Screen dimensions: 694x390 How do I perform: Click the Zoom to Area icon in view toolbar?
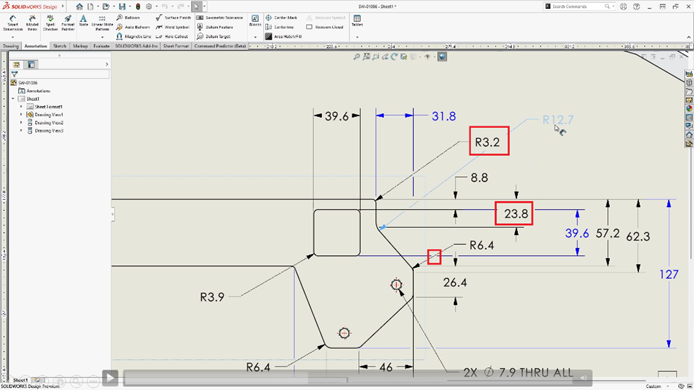[x=366, y=57]
